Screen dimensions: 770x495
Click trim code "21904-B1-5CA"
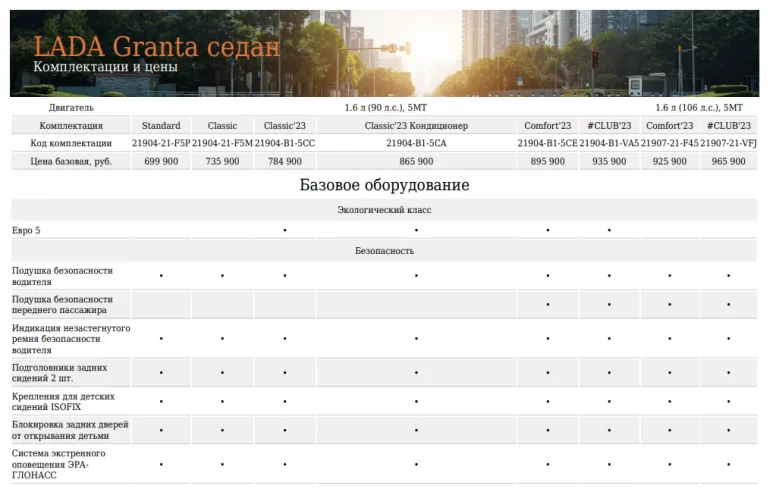416,143
